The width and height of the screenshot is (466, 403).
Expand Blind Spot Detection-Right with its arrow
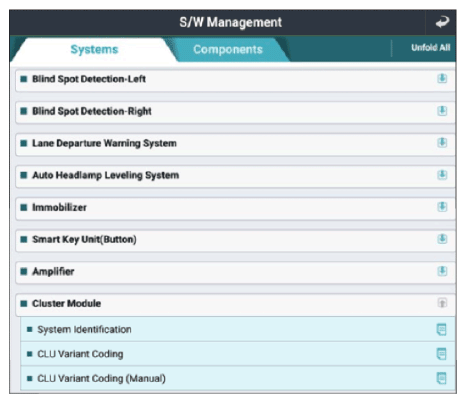(x=442, y=111)
